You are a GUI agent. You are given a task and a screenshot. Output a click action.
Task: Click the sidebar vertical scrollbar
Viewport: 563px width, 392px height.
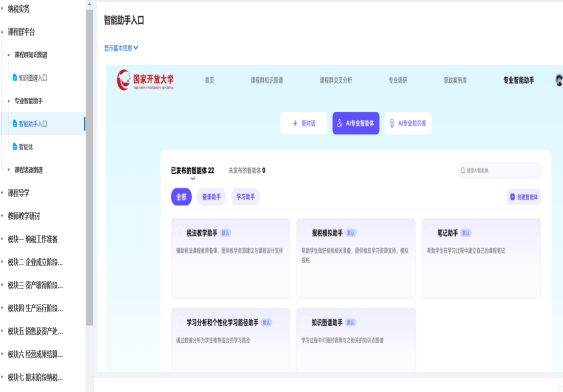point(89,167)
